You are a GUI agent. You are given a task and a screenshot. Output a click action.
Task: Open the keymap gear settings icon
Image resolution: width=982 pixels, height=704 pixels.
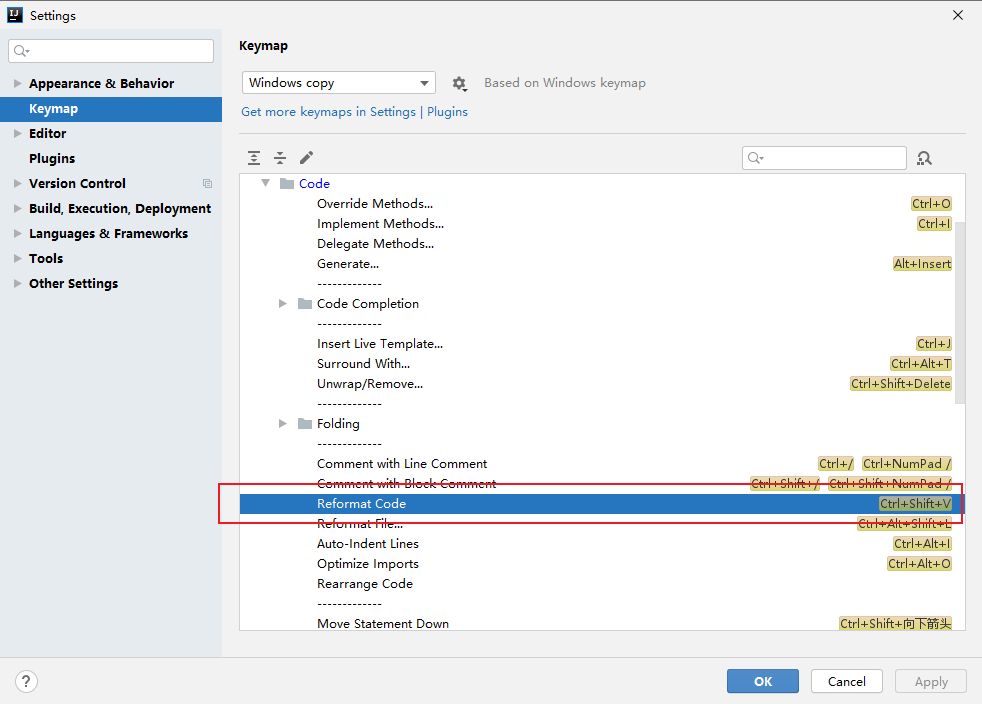point(459,83)
